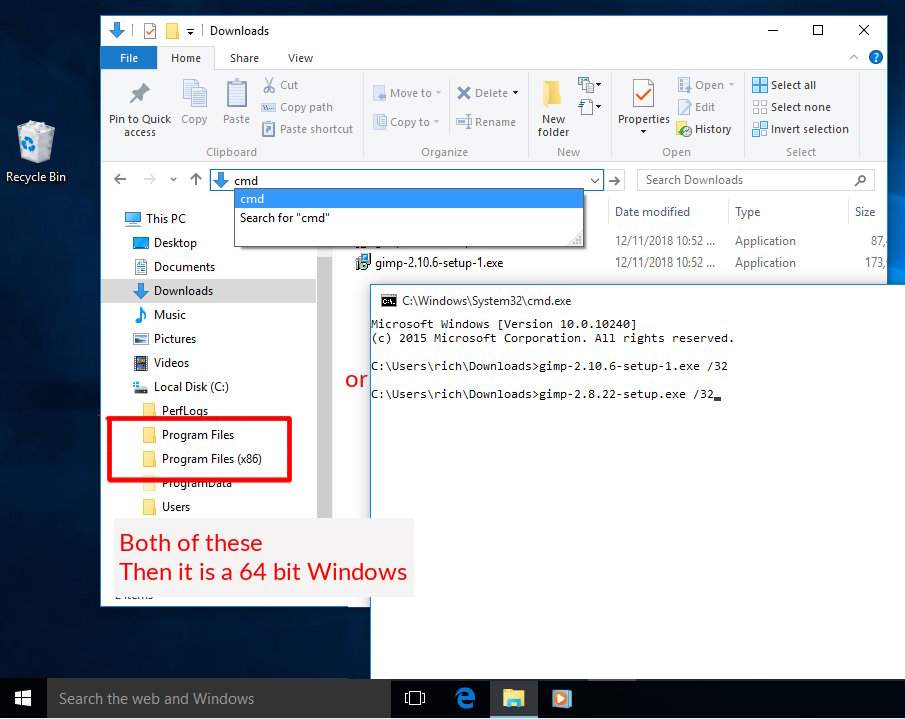Viewport: 905px width, 719px height.
Task: Click the Paste clipboard icon
Action: [236, 93]
